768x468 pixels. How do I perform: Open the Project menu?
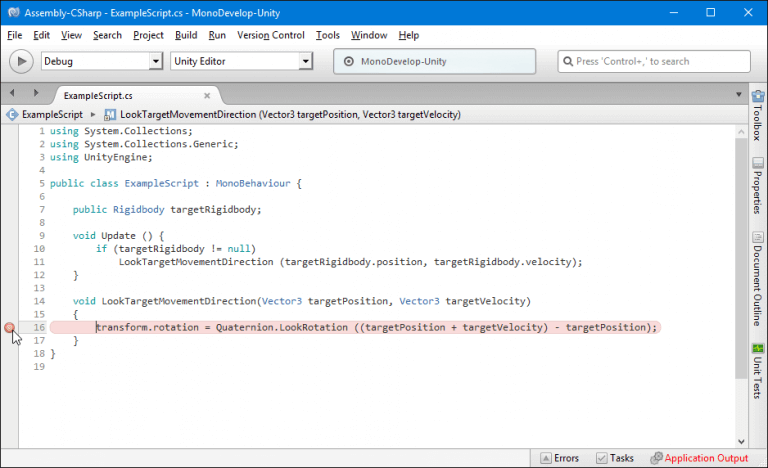[x=148, y=35]
